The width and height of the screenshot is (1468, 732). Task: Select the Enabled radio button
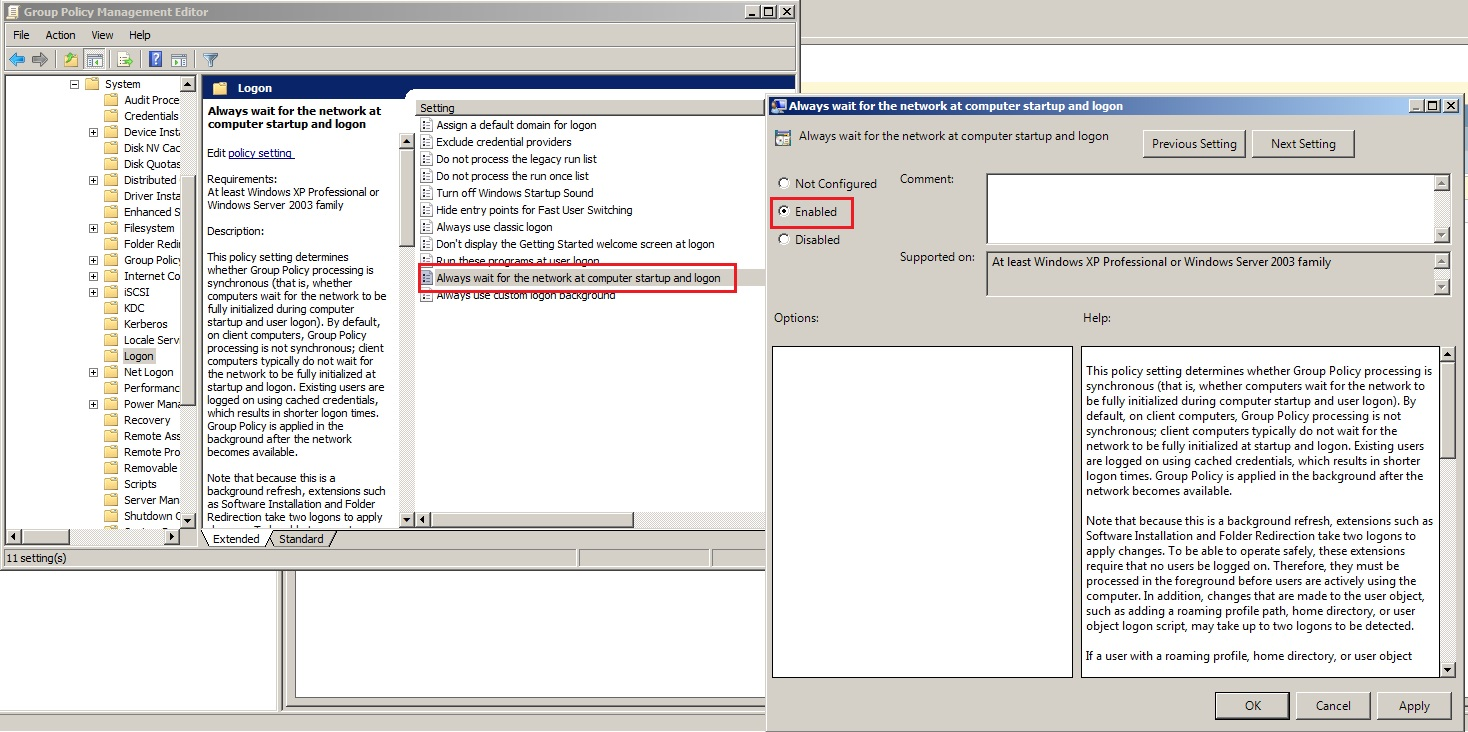click(784, 212)
